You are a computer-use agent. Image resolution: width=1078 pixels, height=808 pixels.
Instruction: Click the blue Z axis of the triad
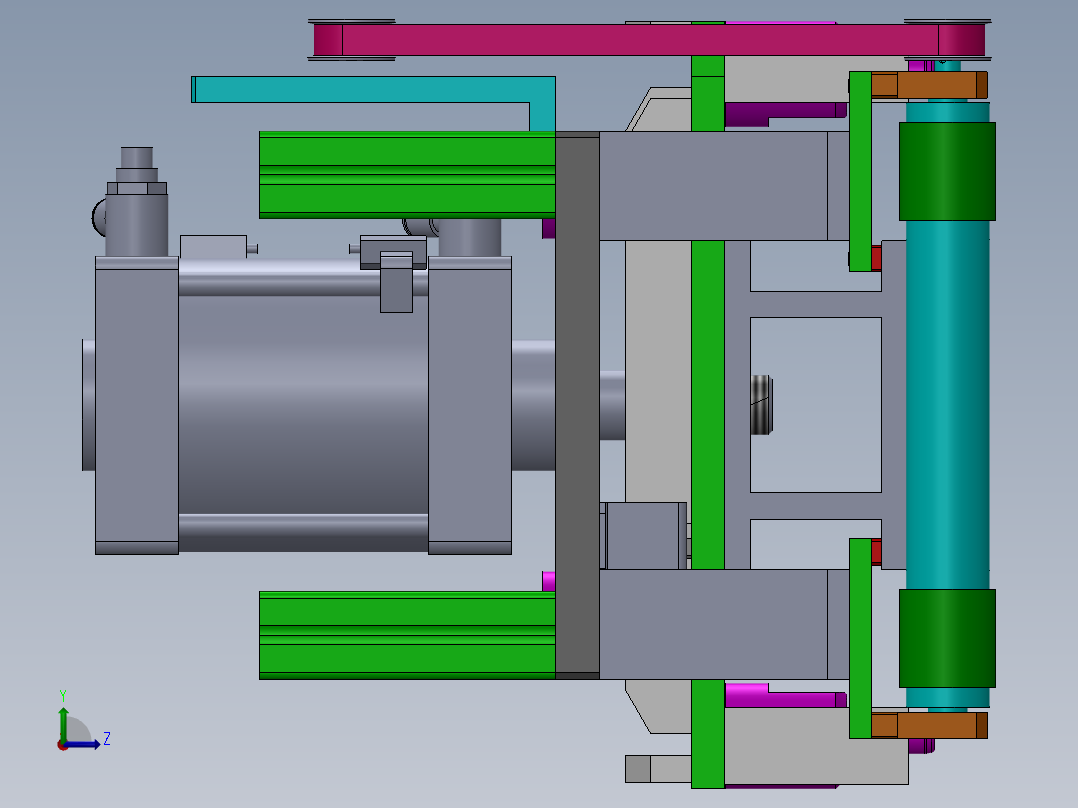coord(82,744)
